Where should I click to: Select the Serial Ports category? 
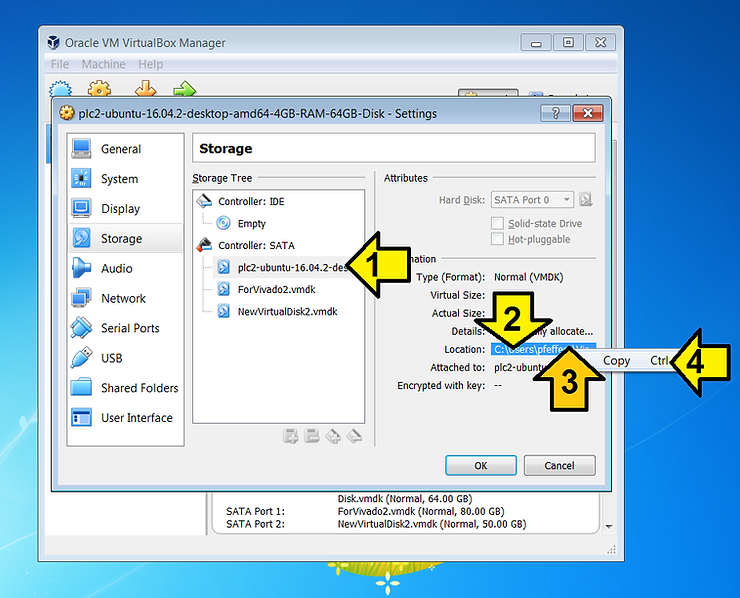coord(129,329)
